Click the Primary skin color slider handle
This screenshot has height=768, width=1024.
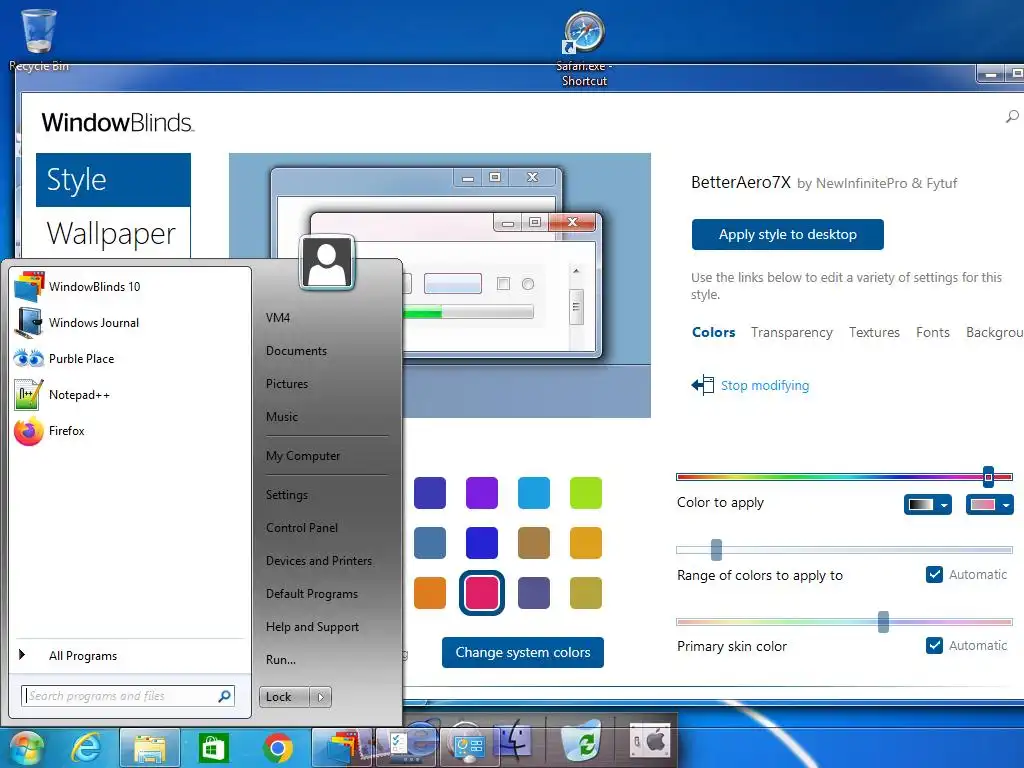pyautogui.click(x=883, y=622)
